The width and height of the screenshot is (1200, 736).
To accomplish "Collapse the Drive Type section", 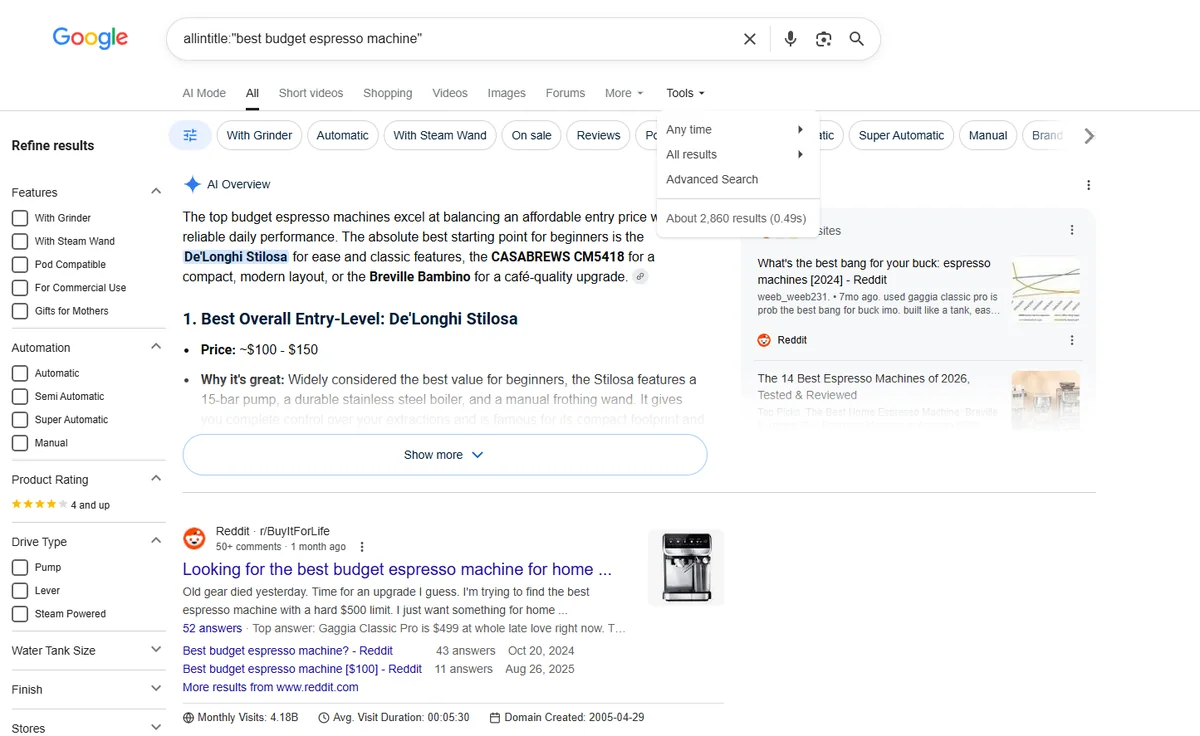I will 156,541.
